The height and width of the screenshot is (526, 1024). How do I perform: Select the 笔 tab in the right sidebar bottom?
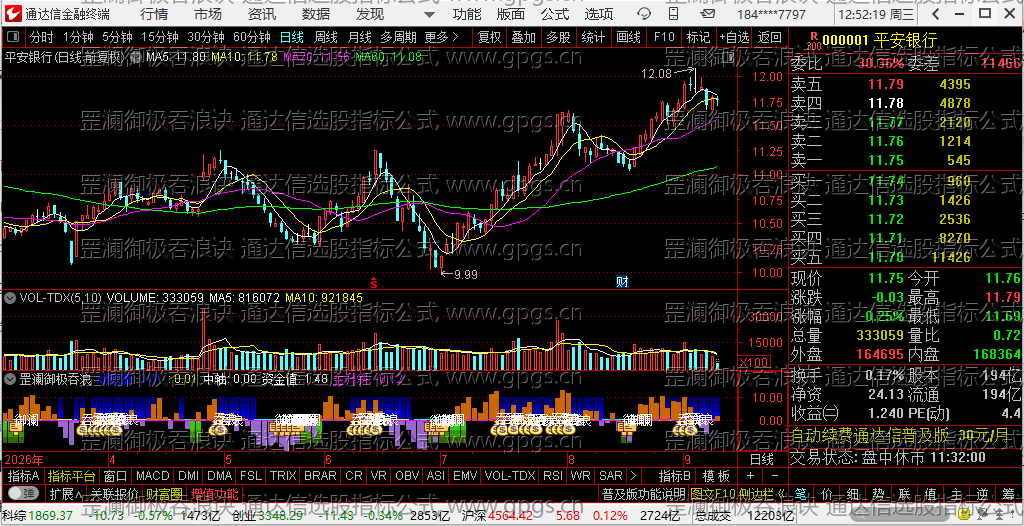tap(801, 493)
